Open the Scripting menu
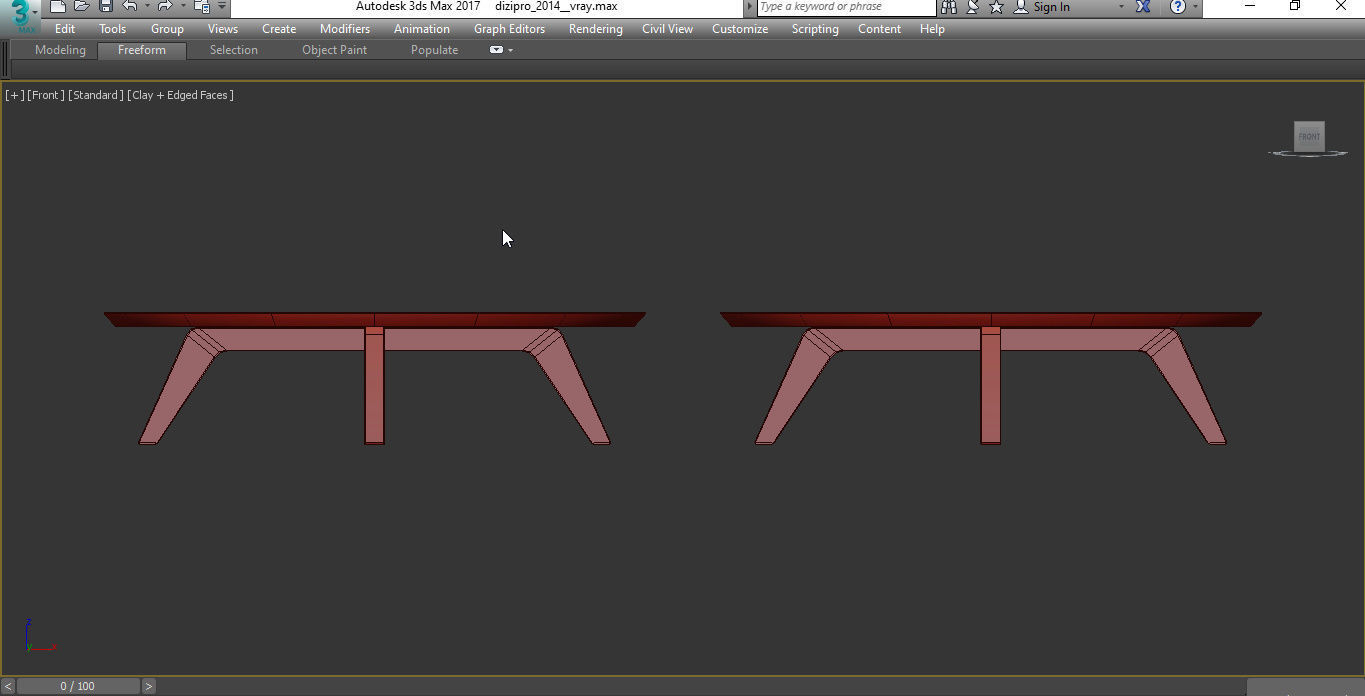1365x696 pixels. [815, 29]
